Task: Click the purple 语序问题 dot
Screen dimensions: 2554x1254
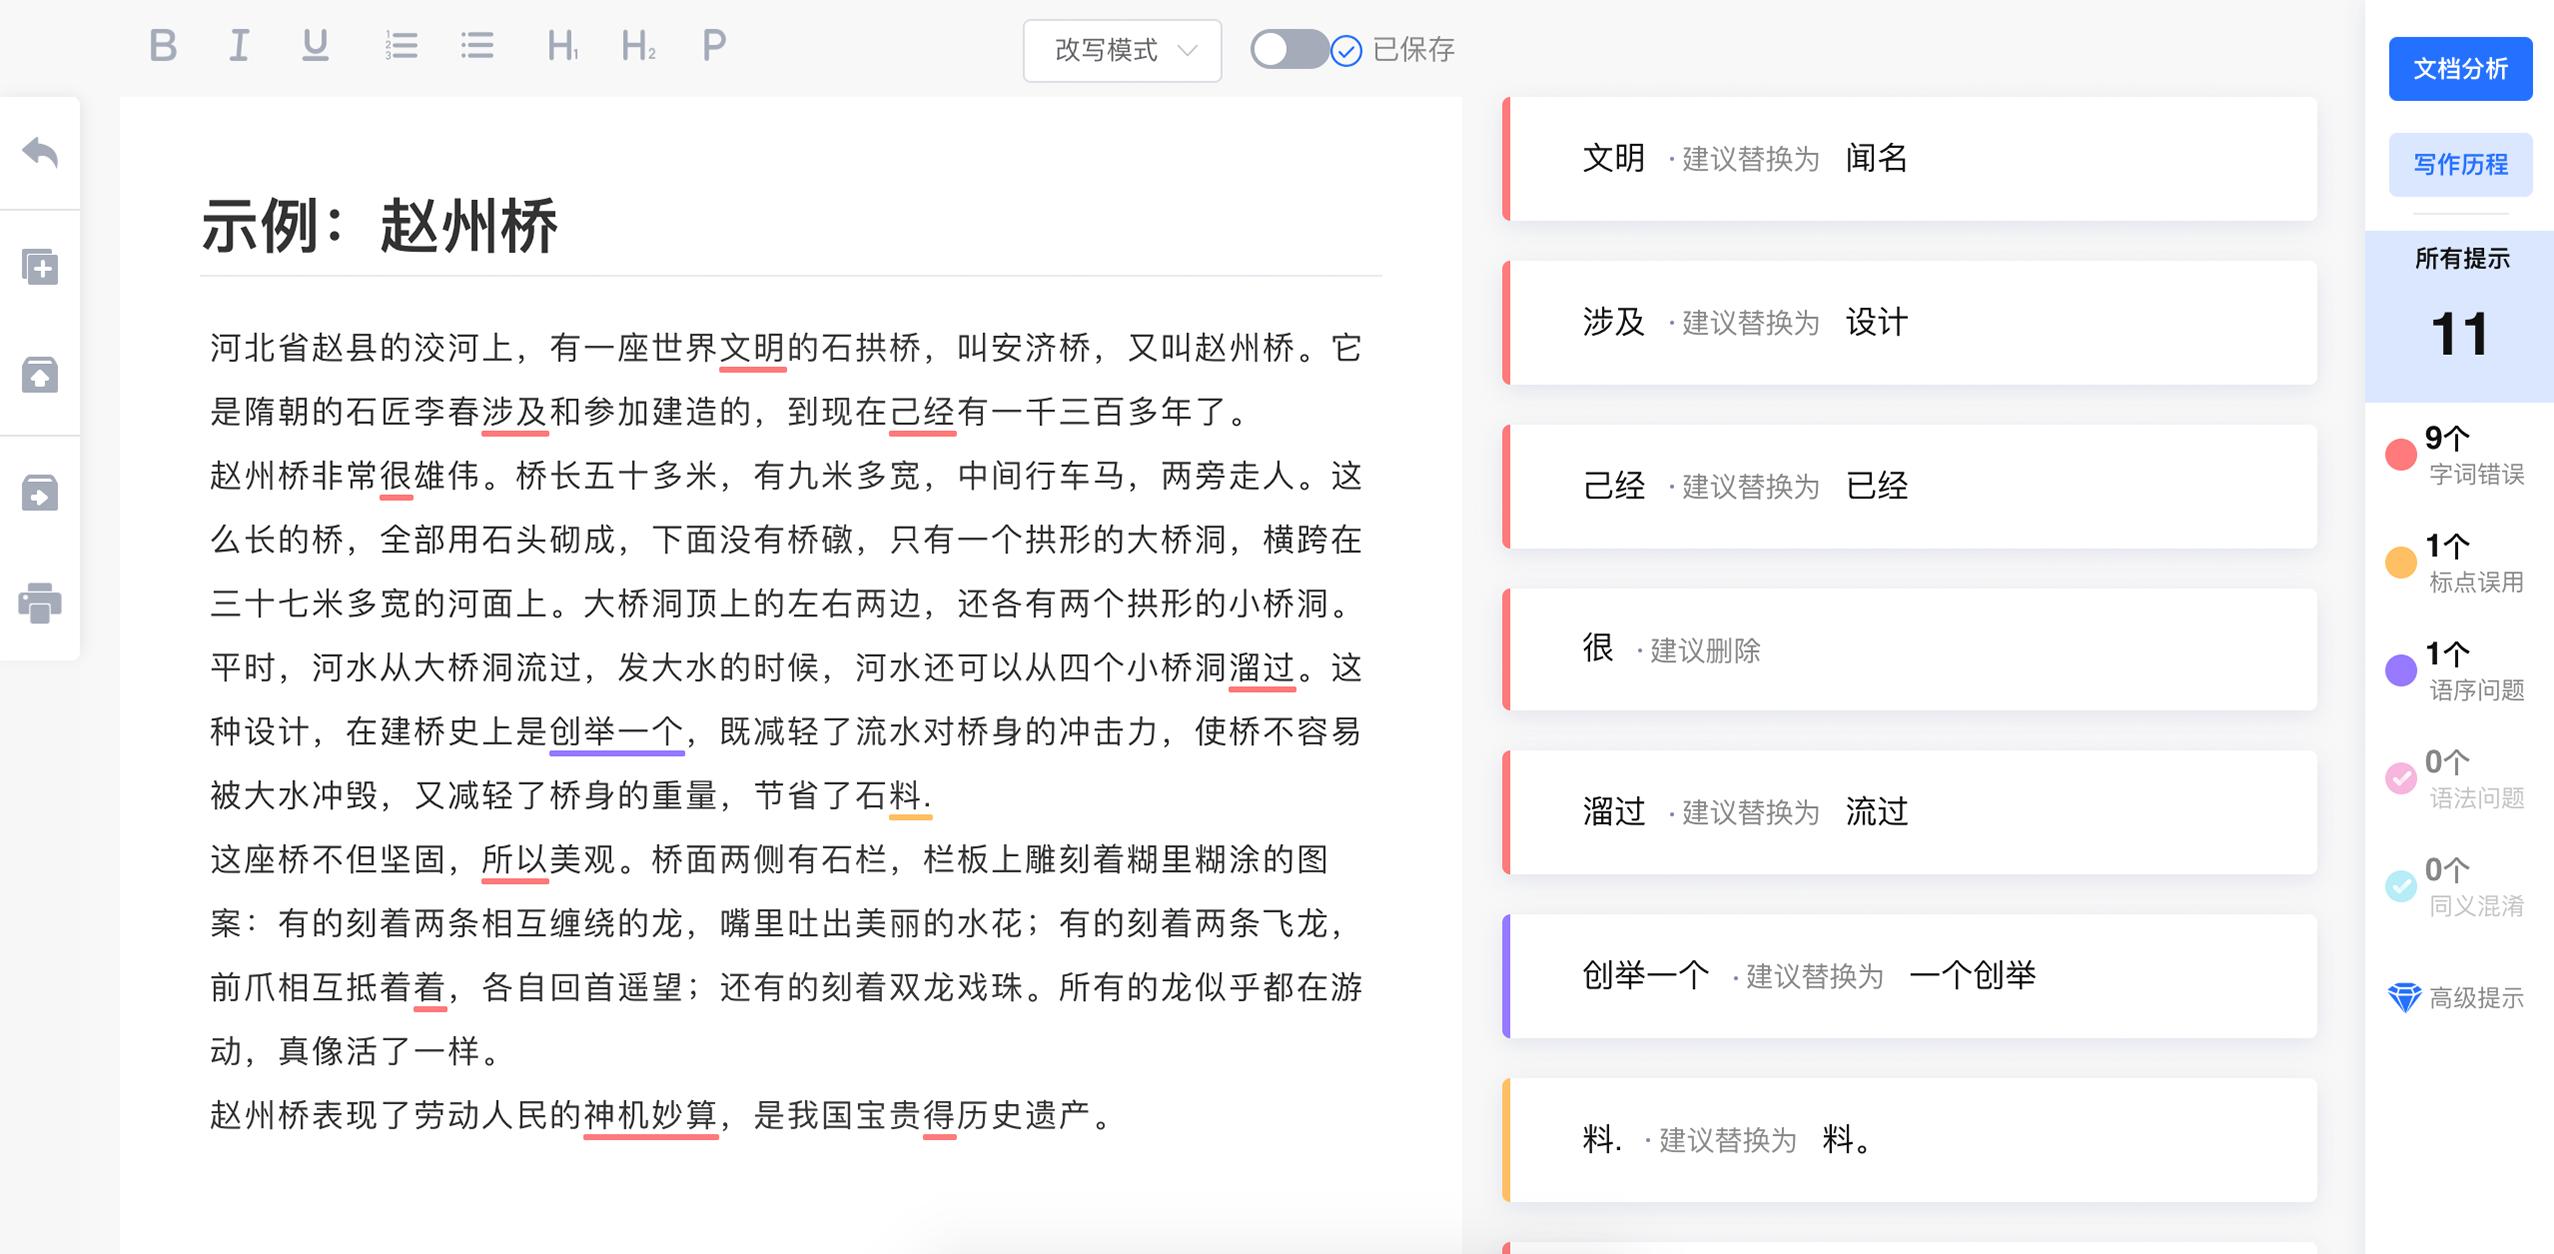Action: (2401, 671)
